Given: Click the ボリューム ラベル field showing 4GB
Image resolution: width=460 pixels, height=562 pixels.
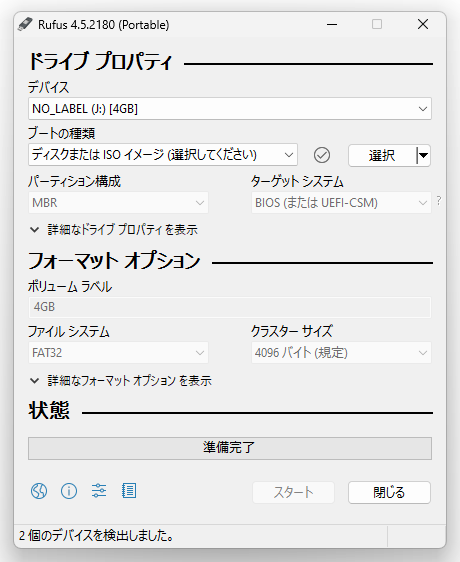Looking at the screenshot, I should 230,307.
